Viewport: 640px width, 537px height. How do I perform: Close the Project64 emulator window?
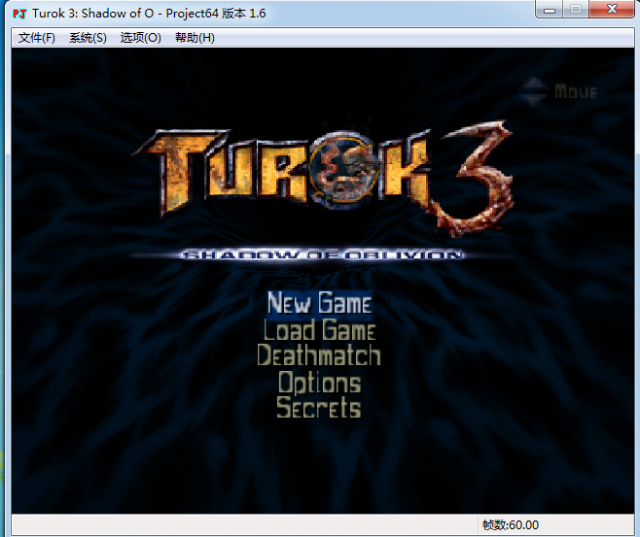pos(613,9)
